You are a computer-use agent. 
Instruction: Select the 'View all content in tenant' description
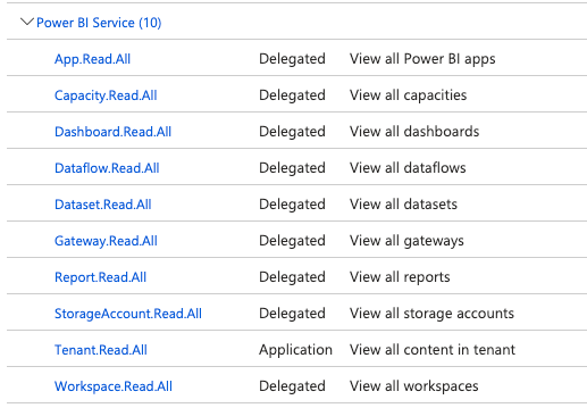[432, 350]
